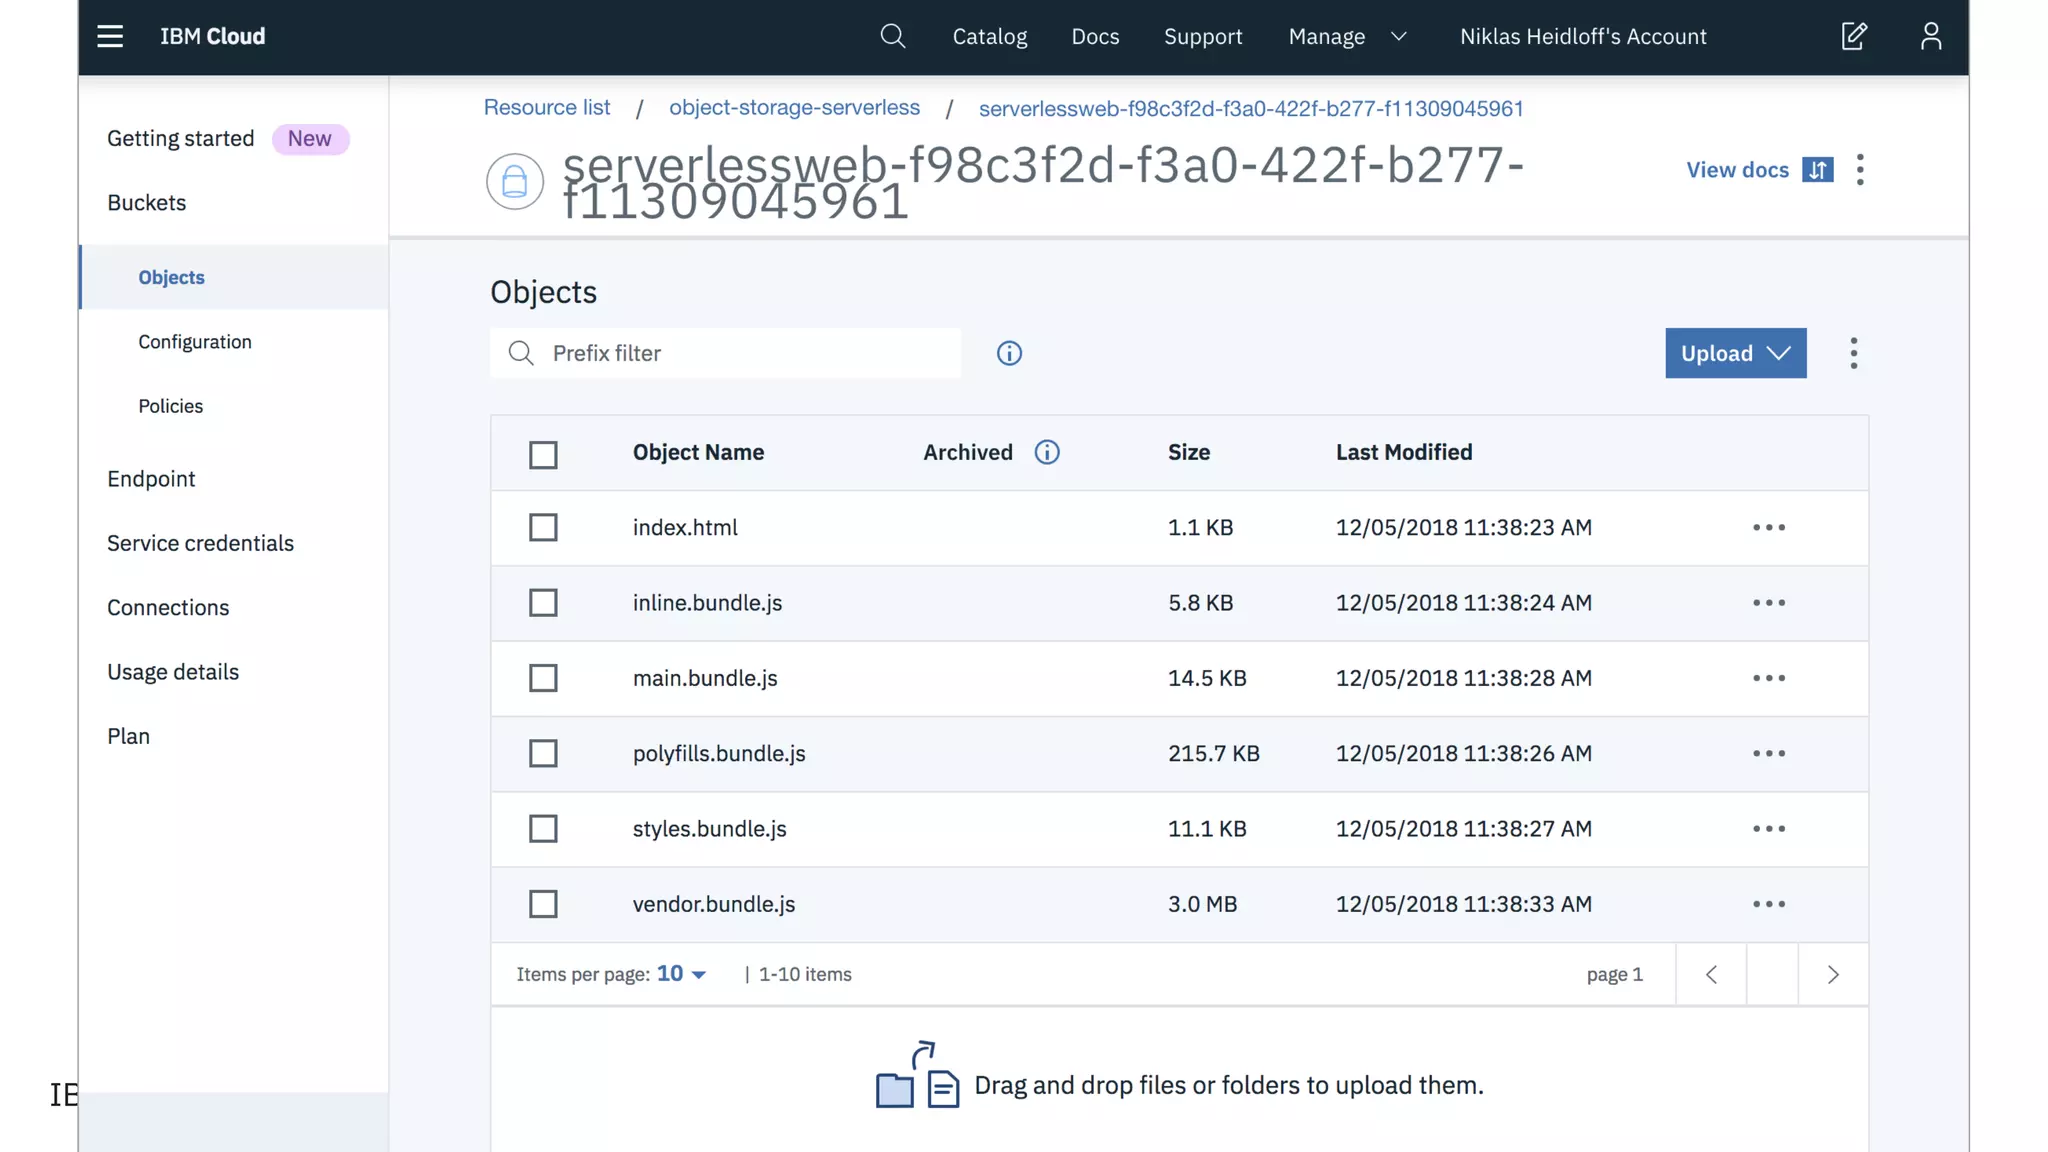Navigate to Resource list breadcrumb
The image size is (2048, 1152).
coord(547,108)
